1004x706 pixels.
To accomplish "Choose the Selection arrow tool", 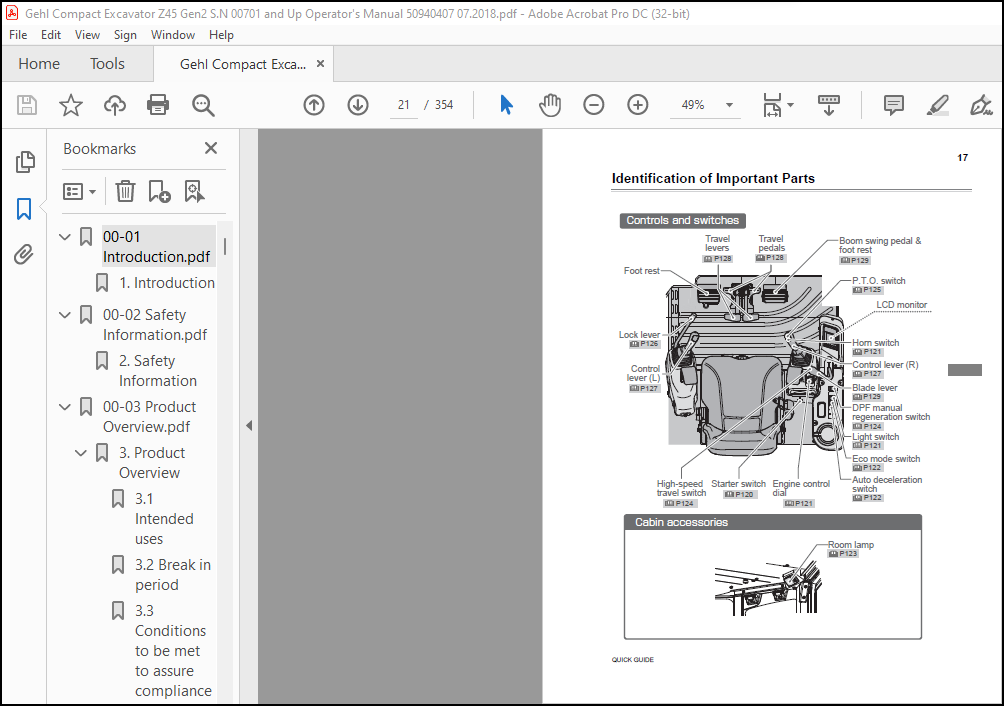I will [506, 105].
